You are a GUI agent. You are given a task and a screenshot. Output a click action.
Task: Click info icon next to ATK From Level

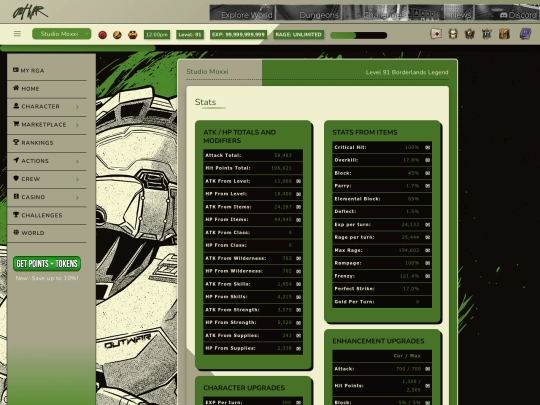click(x=299, y=181)
